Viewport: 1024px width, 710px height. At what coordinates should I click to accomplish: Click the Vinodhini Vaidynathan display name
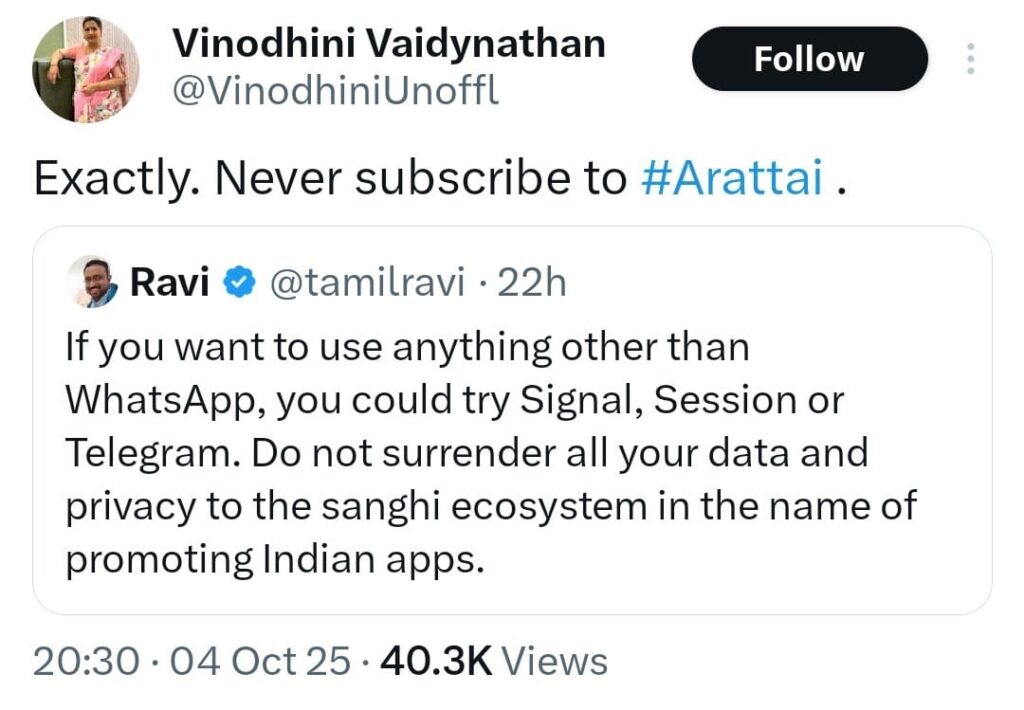[x=389, y=44]
